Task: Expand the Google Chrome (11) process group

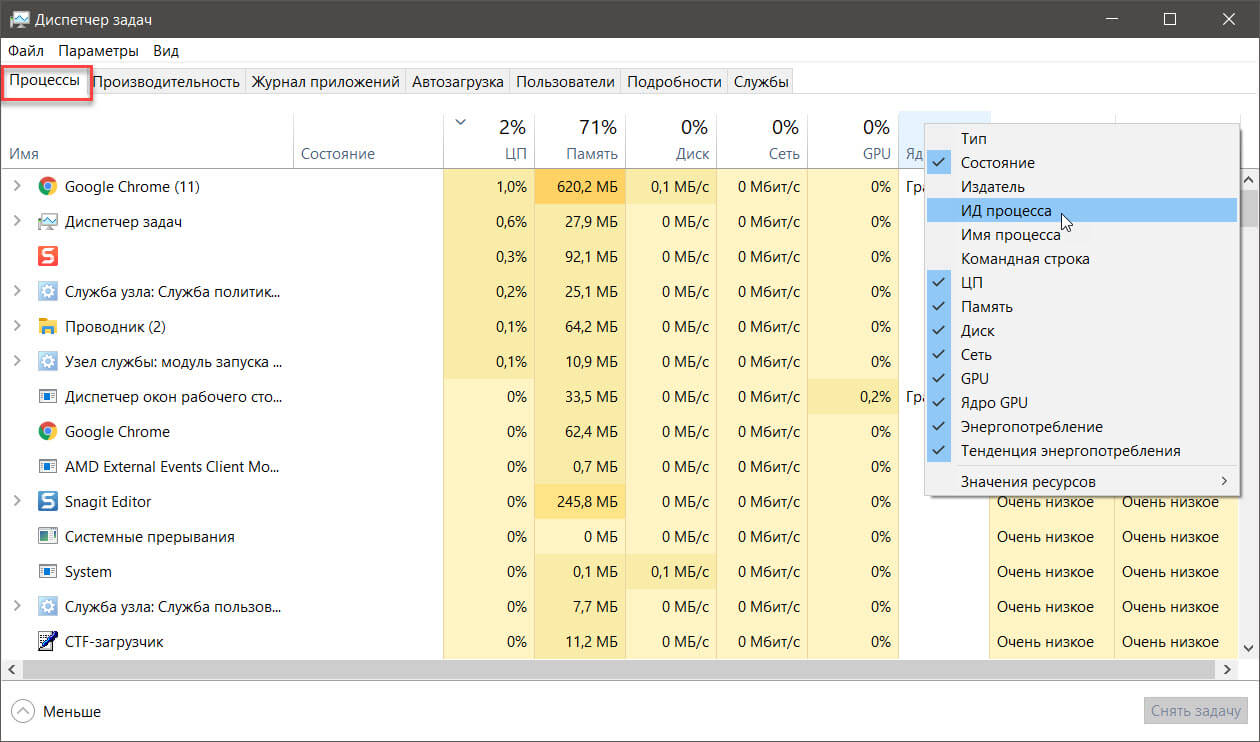Action: [16, 186]
